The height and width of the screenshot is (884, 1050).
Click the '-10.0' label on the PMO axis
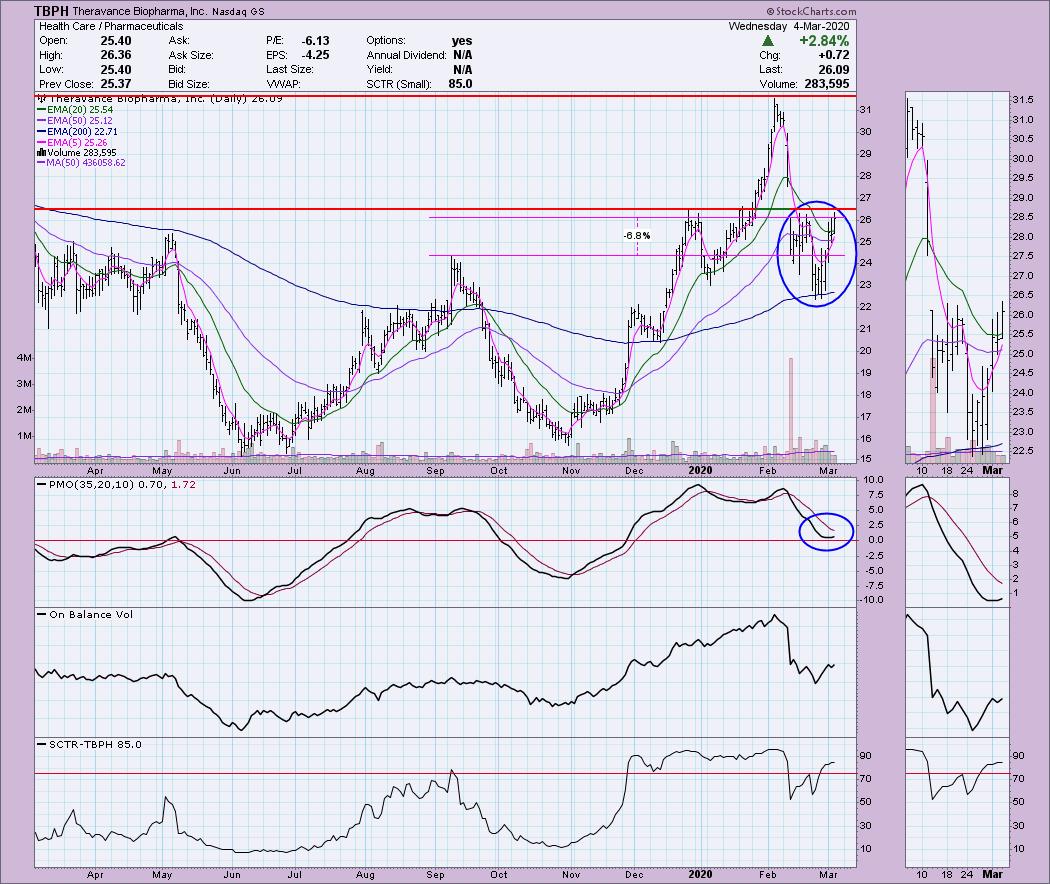(x=872, y=600)
